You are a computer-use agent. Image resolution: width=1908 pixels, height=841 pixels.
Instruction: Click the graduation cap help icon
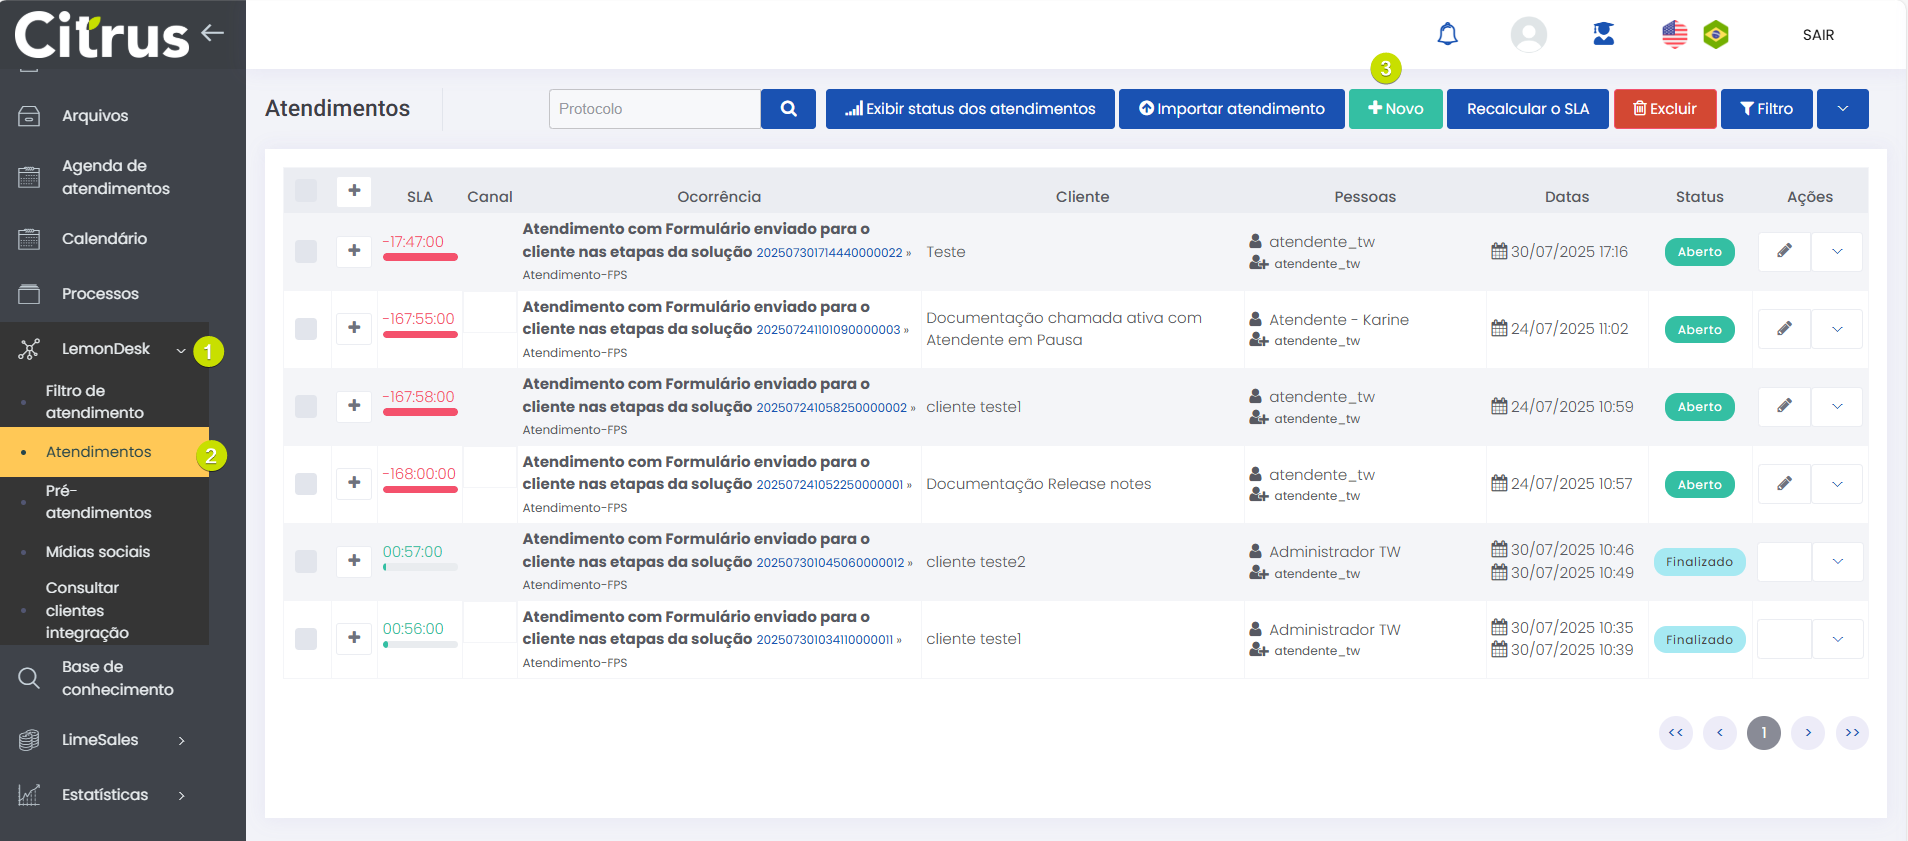[1603, 35]
